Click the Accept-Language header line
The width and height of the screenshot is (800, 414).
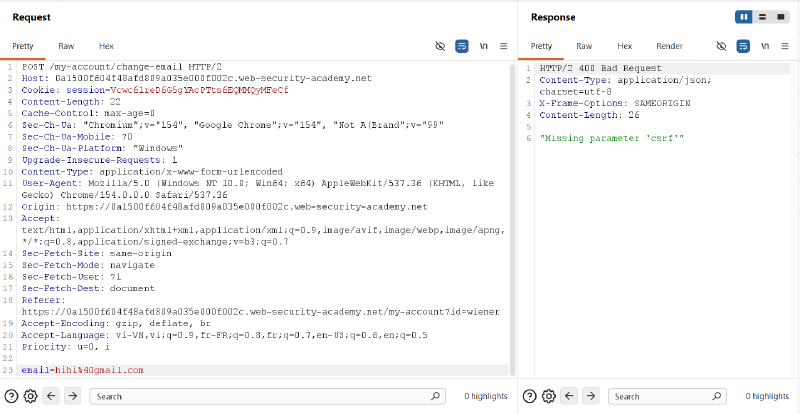[x=224, y=335]
